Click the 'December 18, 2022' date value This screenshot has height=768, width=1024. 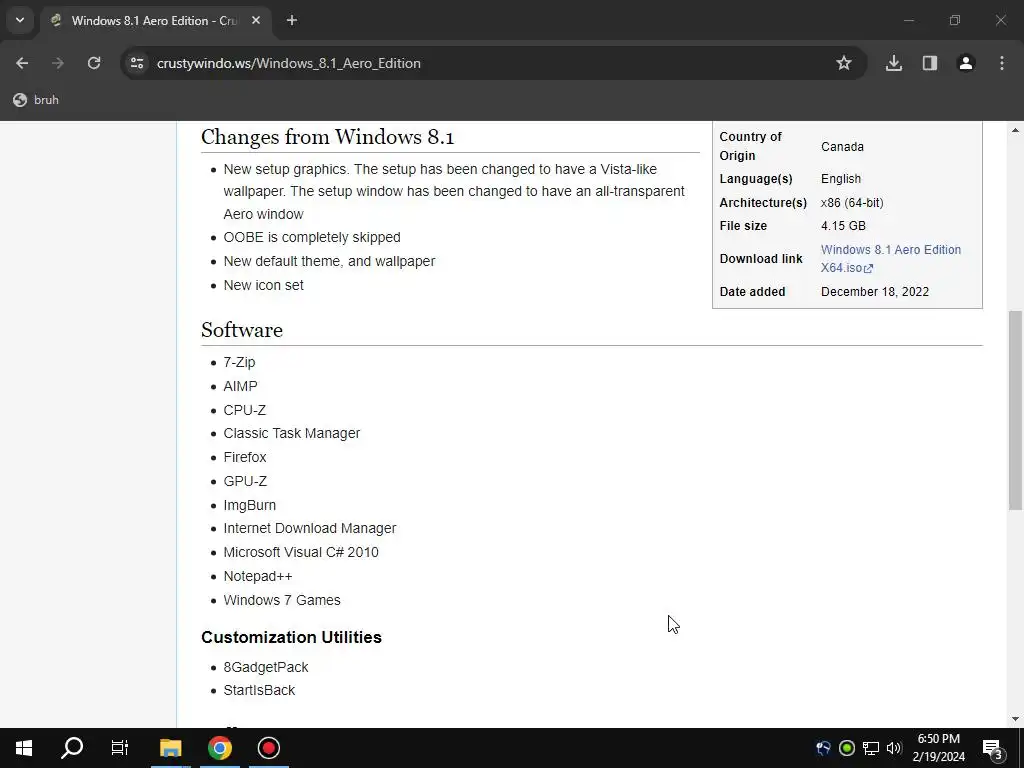pos(875,292)
